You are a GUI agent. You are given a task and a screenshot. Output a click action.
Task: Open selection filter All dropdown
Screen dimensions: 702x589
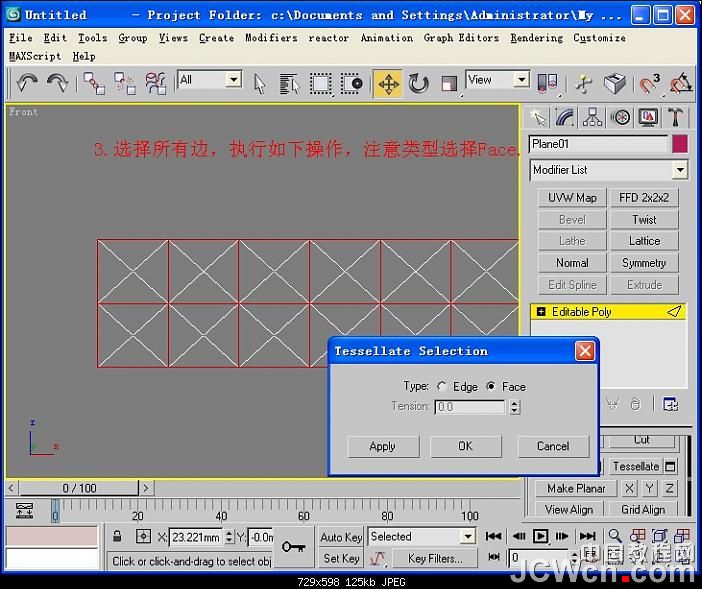233,80
